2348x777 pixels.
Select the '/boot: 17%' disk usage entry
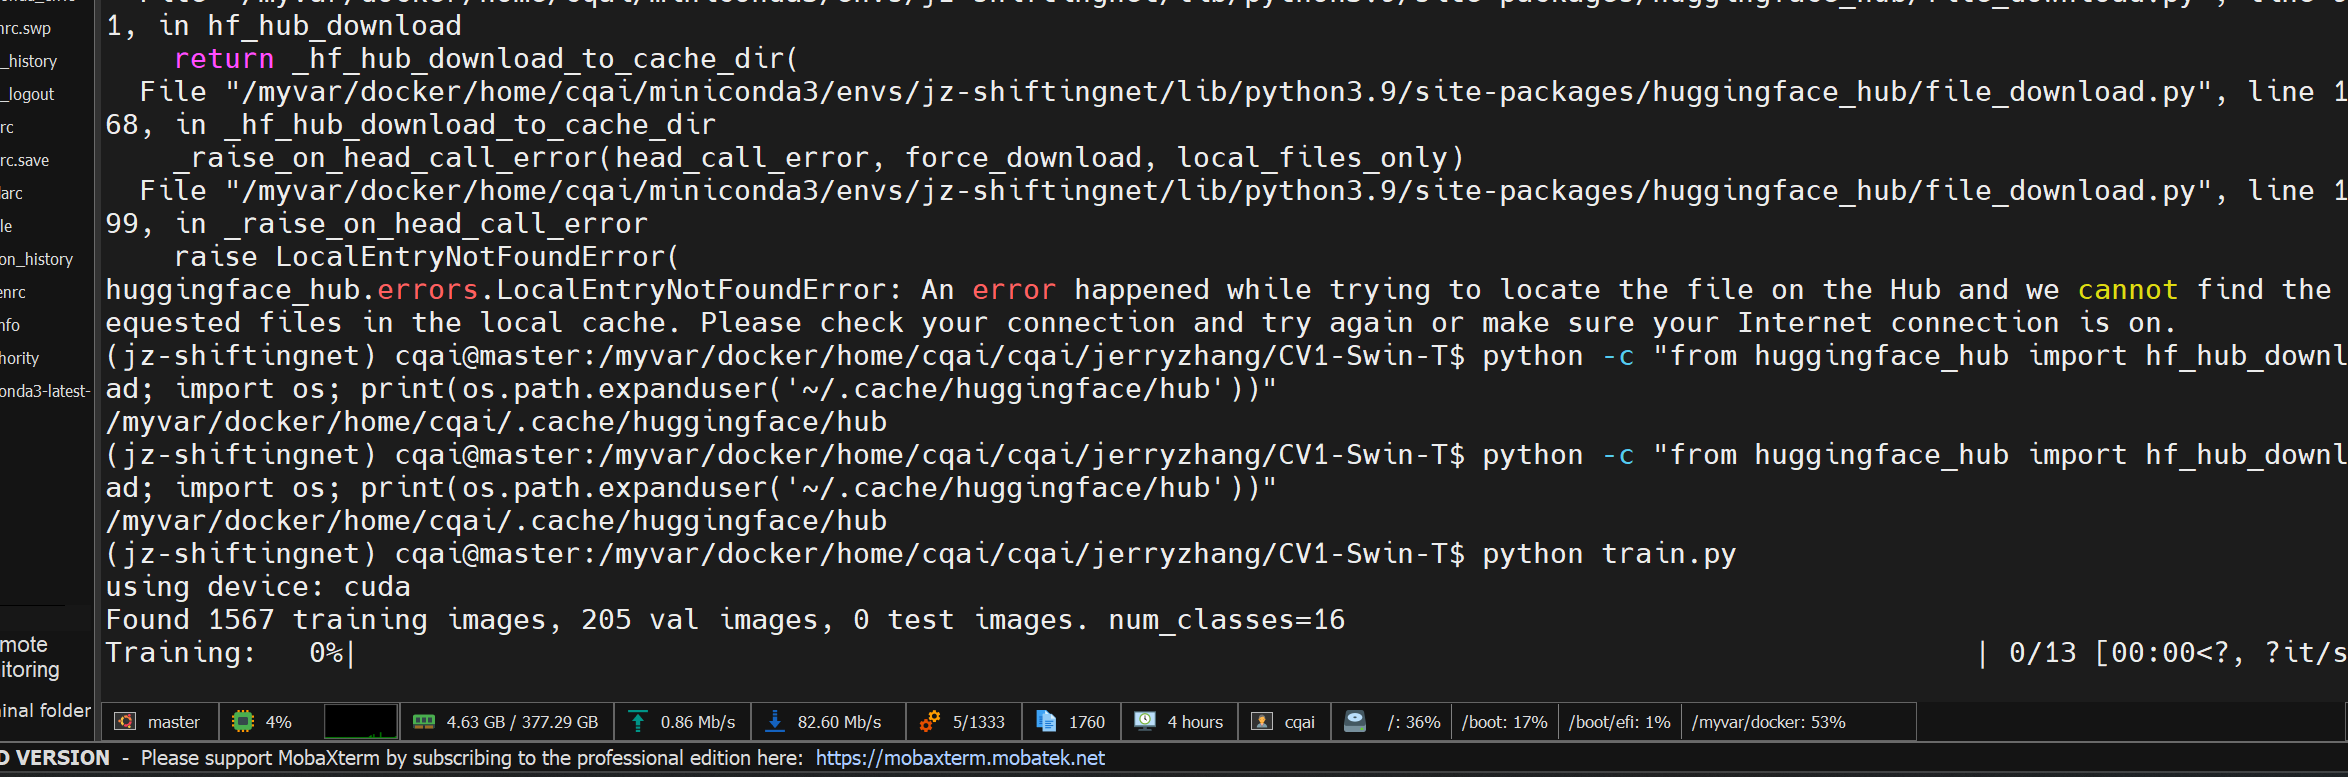(1504, 722)
